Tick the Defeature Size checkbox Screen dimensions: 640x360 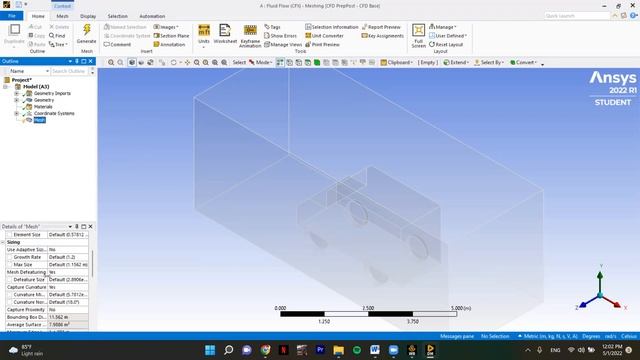tap(10, 280)
